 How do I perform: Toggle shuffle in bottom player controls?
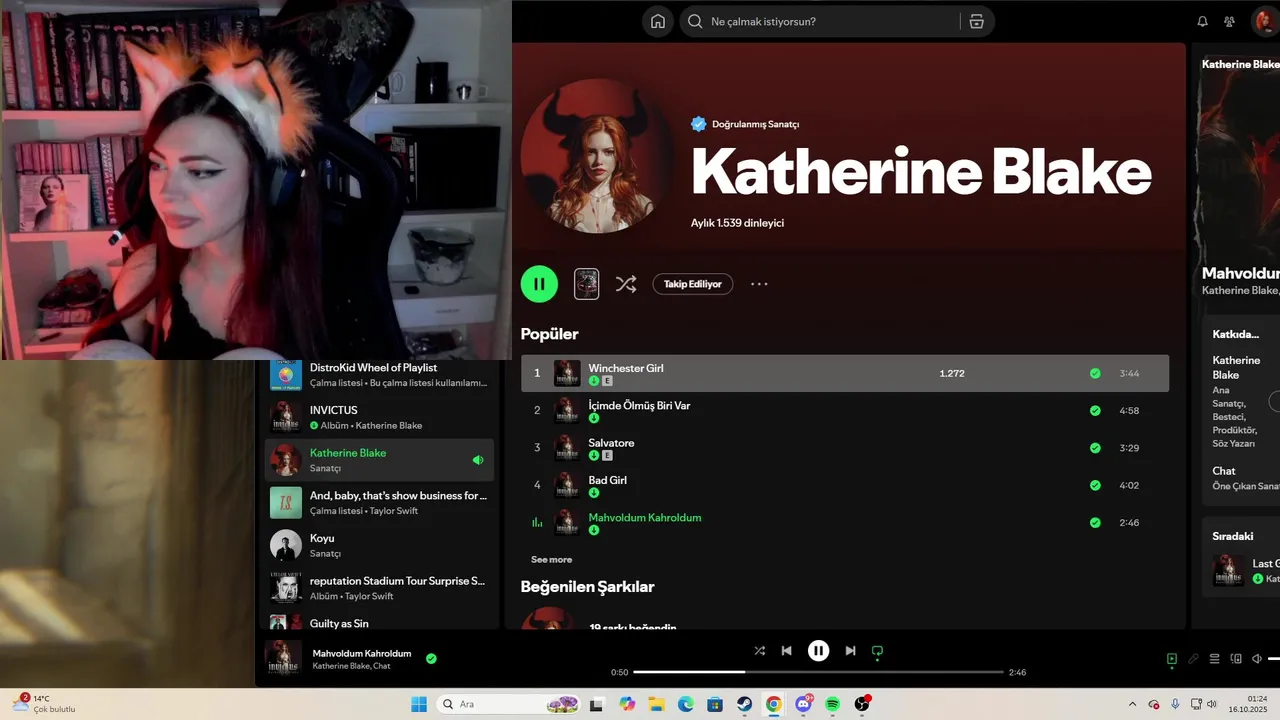point(759,651)
